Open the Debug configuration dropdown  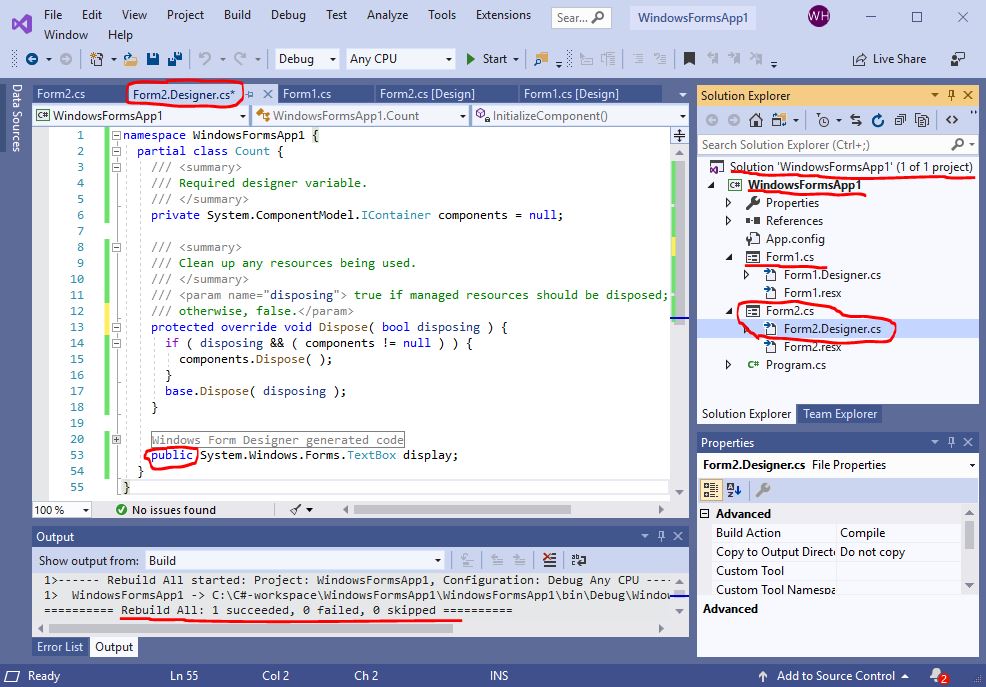[x=306, y=59]
